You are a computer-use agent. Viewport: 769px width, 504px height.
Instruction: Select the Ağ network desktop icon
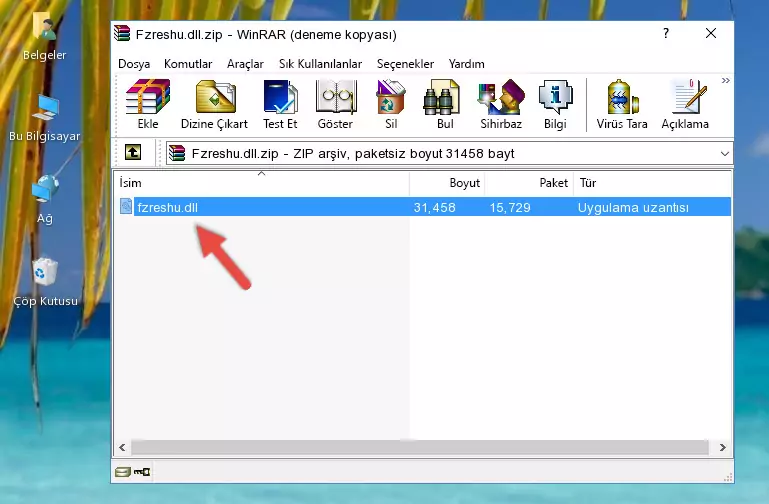[45, 189]
